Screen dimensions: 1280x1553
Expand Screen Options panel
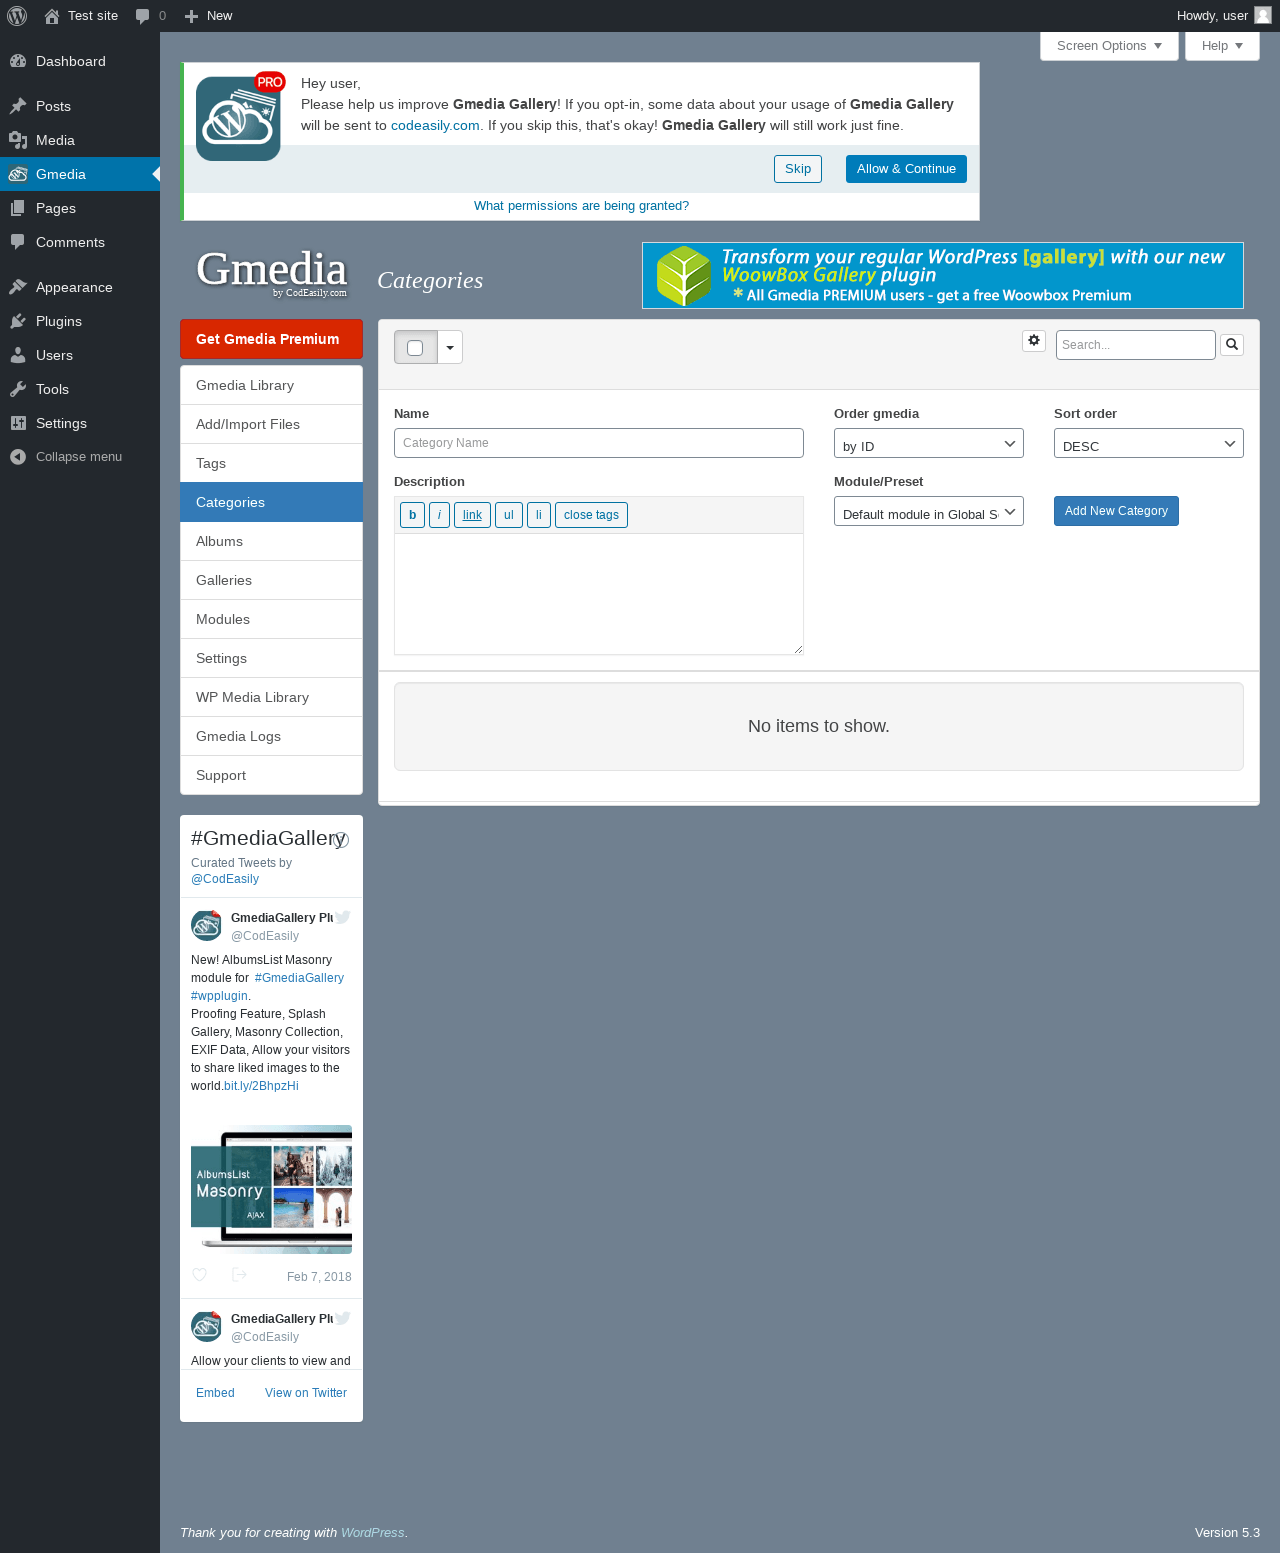[1109, 46]
